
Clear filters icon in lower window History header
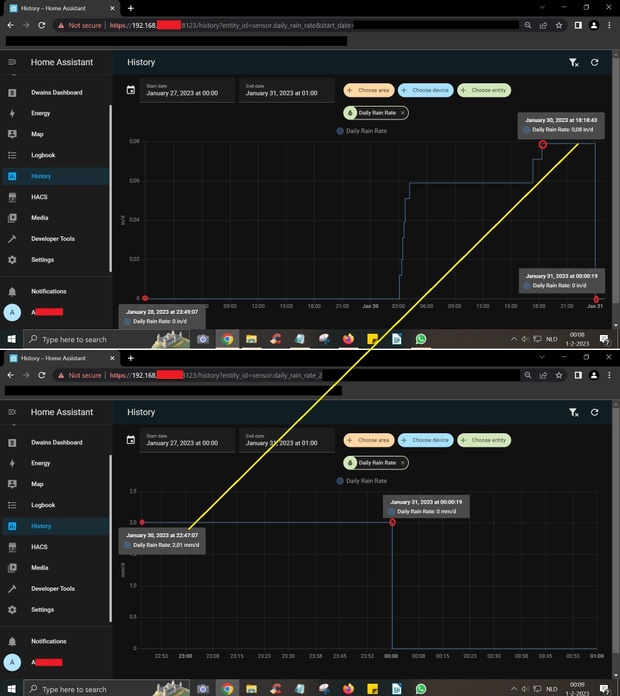574,412
